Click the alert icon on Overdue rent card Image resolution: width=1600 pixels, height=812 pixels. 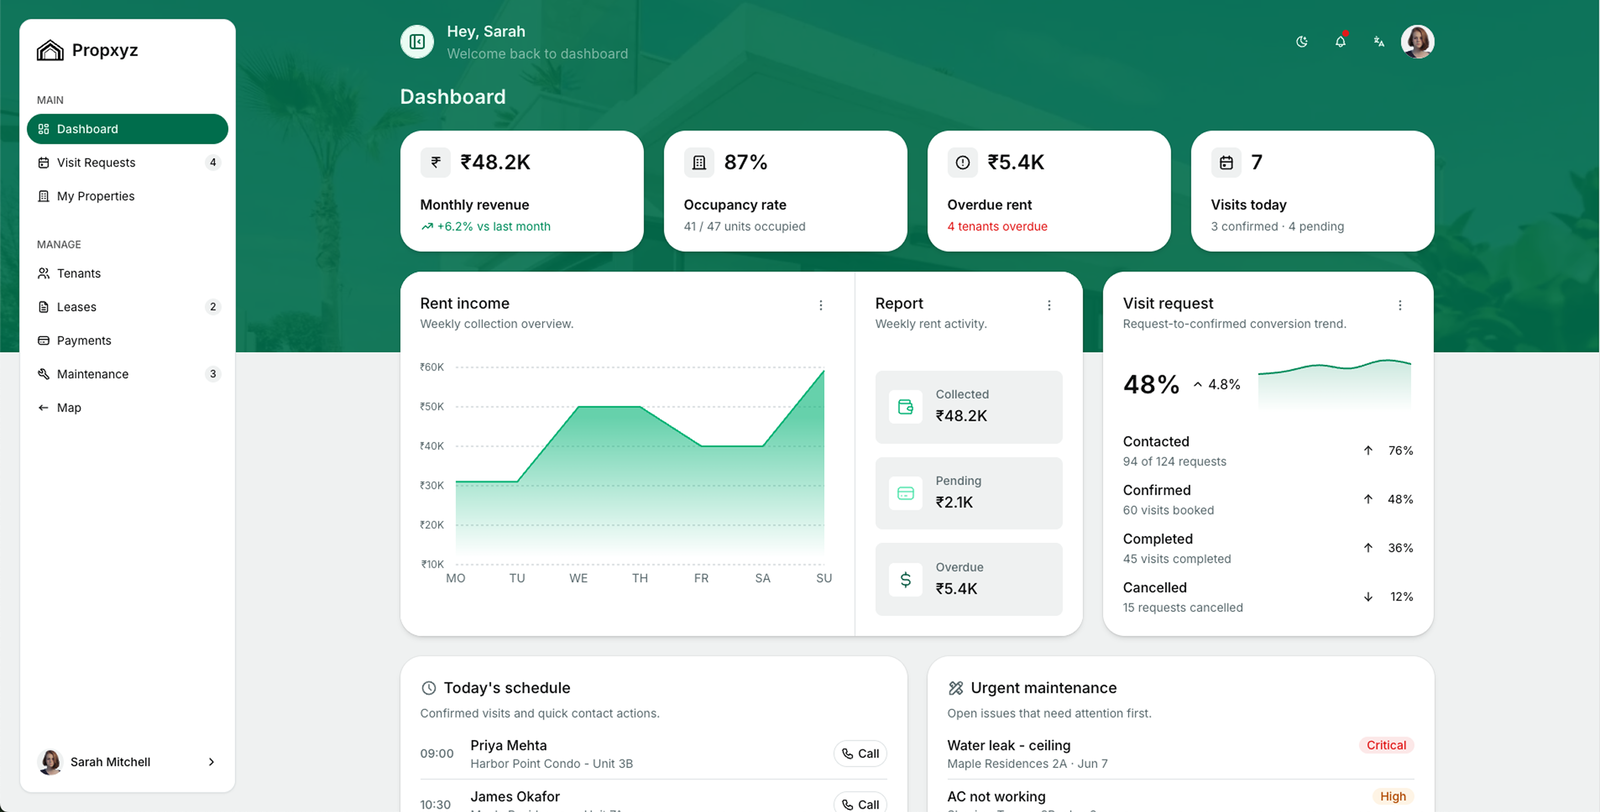[962, 162]
